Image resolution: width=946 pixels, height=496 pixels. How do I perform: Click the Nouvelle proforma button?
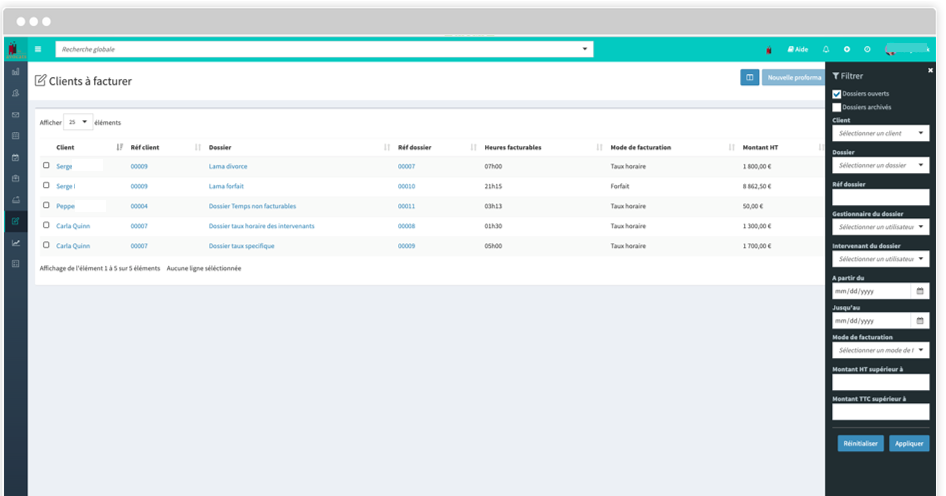click(793, 77)
